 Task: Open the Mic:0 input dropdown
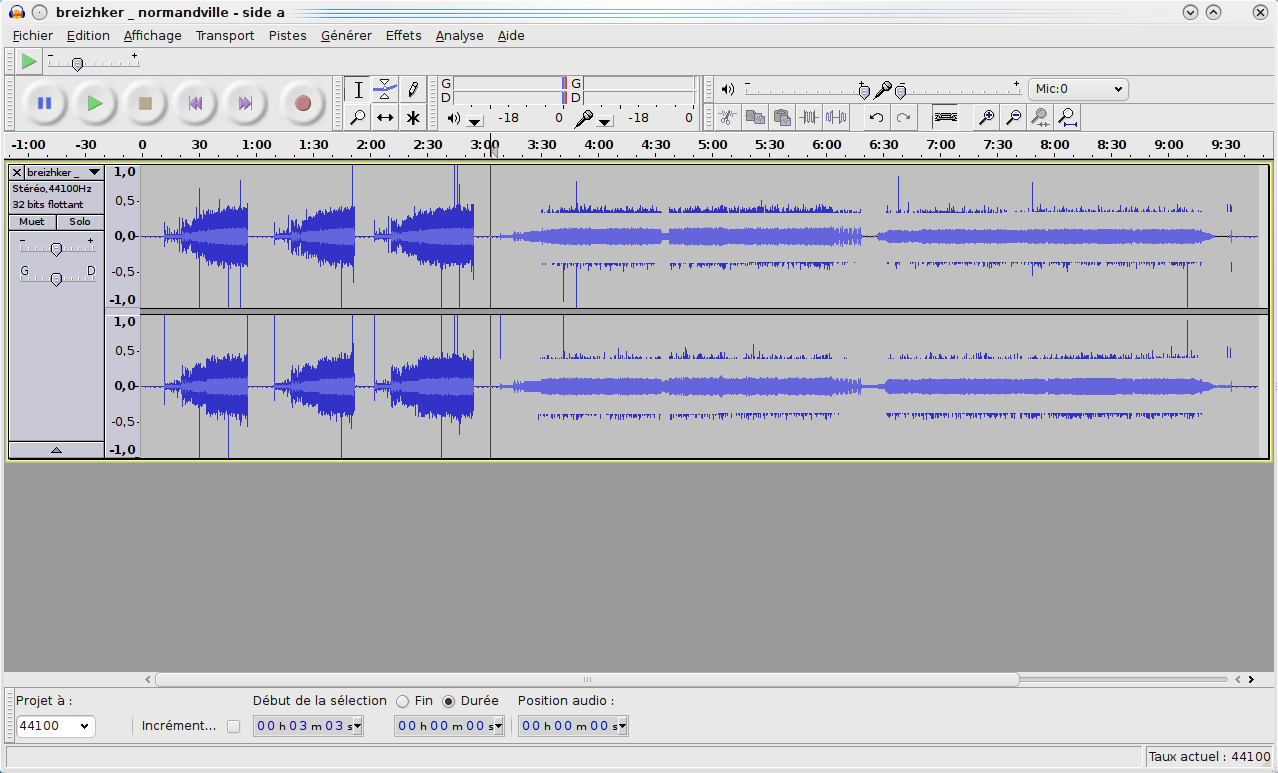1077,89
